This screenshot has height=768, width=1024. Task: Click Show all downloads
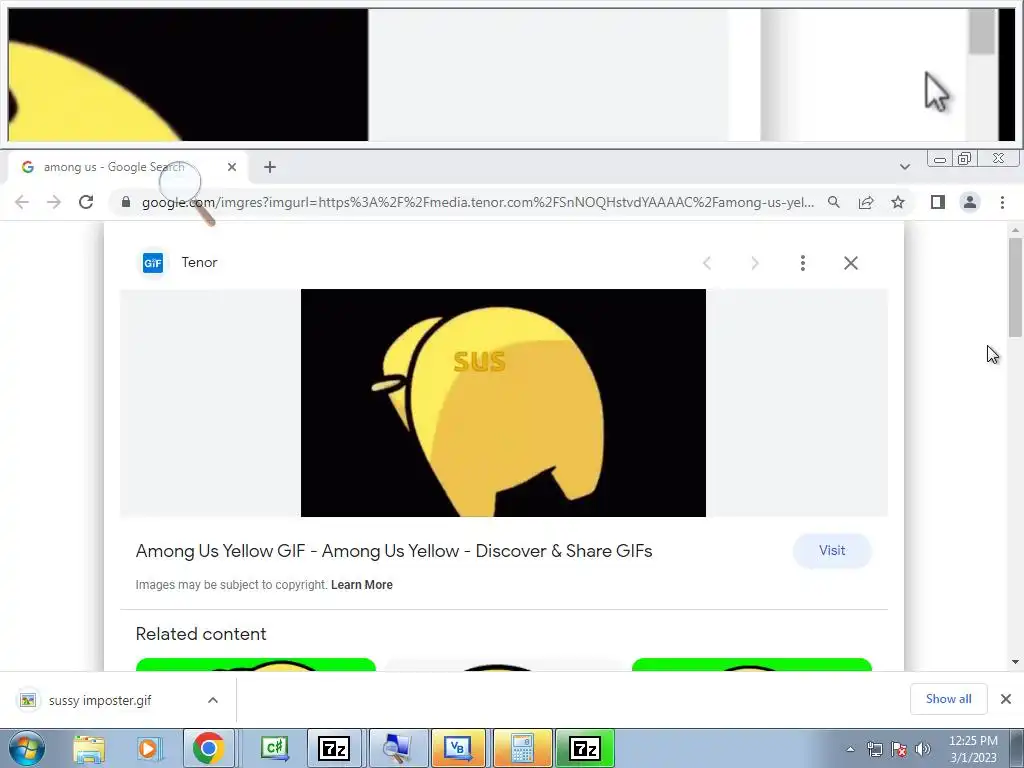(x=948, y=699)
